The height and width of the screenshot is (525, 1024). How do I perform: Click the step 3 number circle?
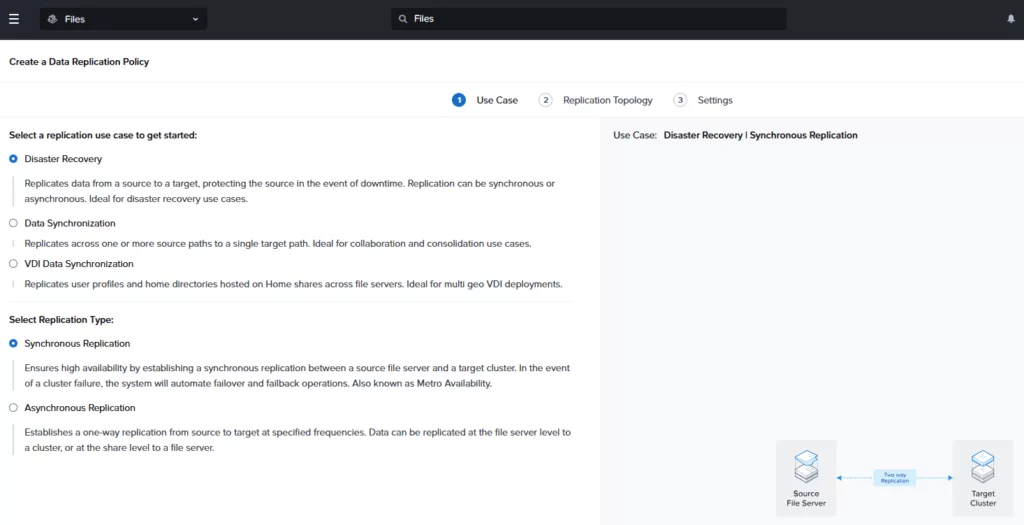pos(680,100)
